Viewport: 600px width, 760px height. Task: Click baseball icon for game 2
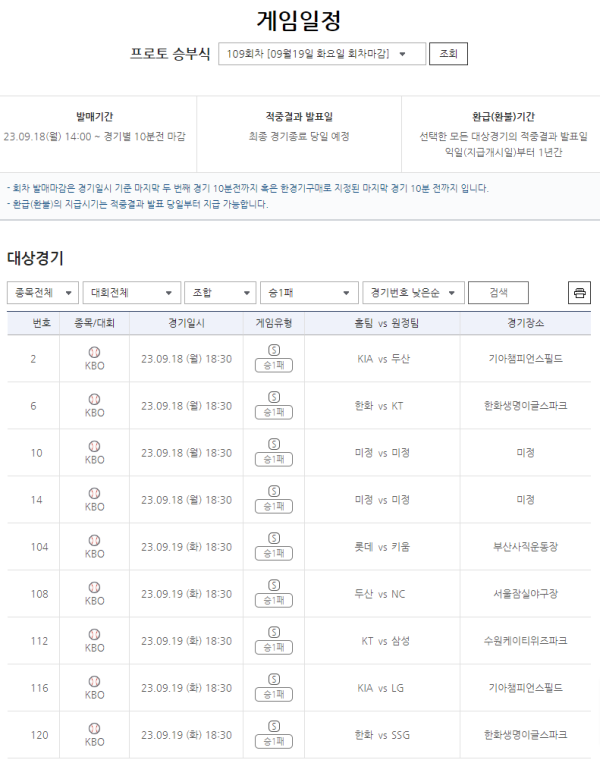pos(95,352)
